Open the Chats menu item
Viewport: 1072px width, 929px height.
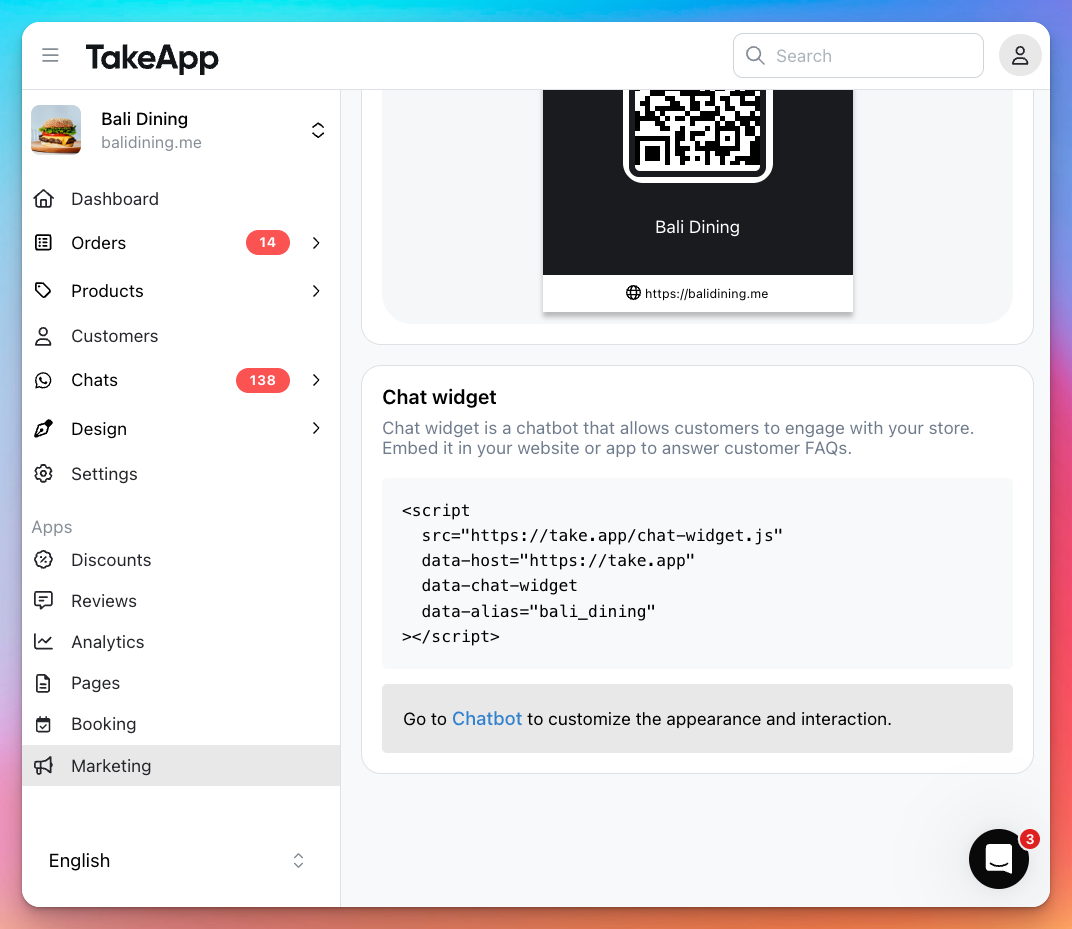[x=181, y=380]
